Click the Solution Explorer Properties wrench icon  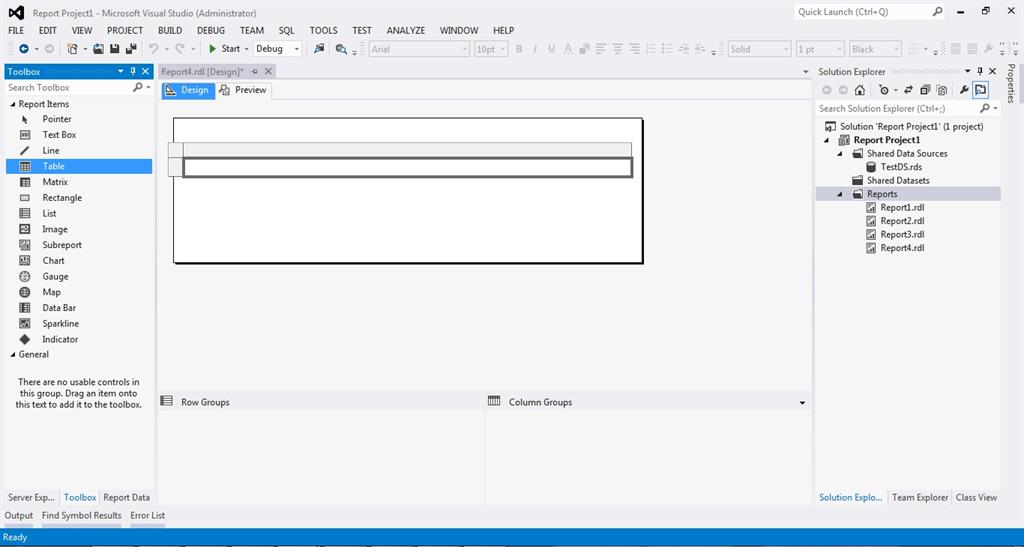963,90
